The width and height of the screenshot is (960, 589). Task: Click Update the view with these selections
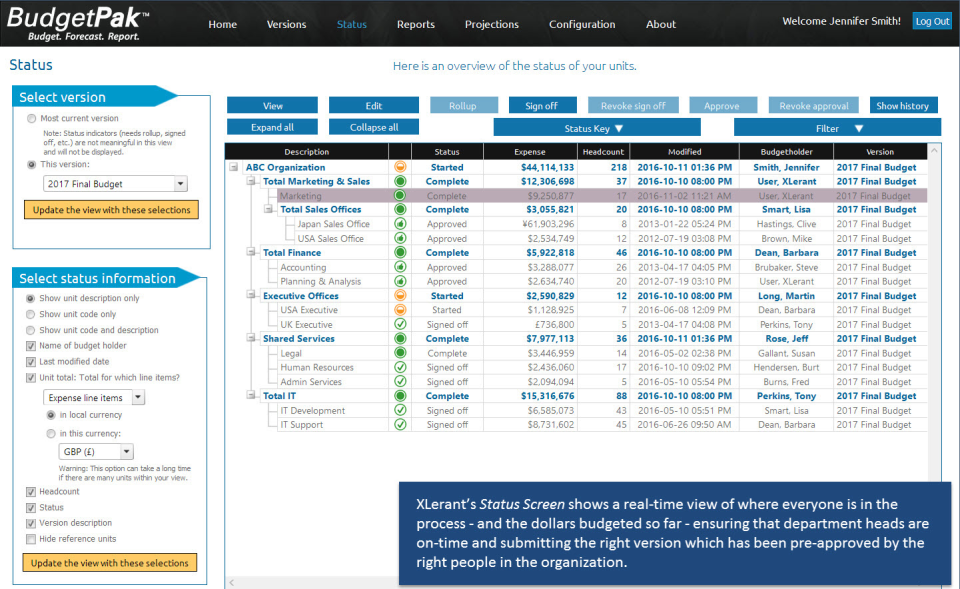pyautogui.click(x=110, y=209)
